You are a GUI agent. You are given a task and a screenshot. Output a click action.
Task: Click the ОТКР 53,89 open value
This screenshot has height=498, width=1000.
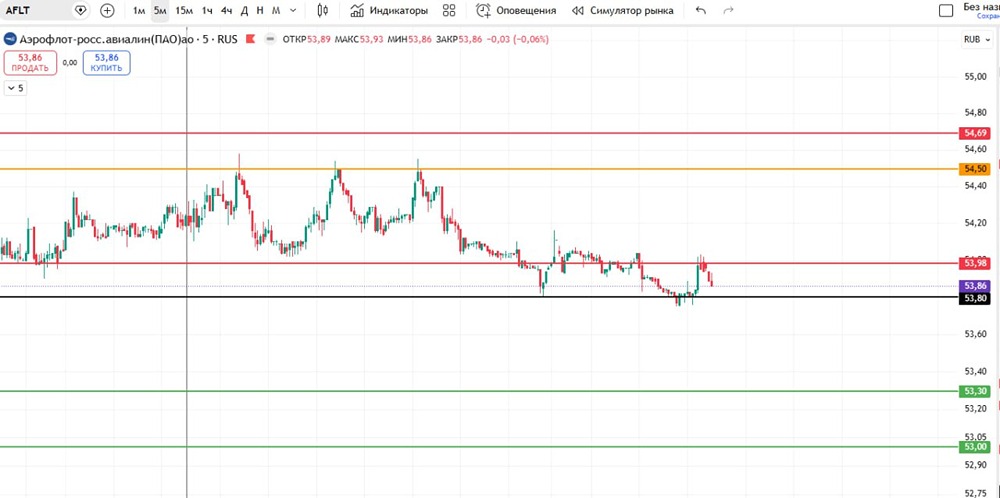click(306, 40)
